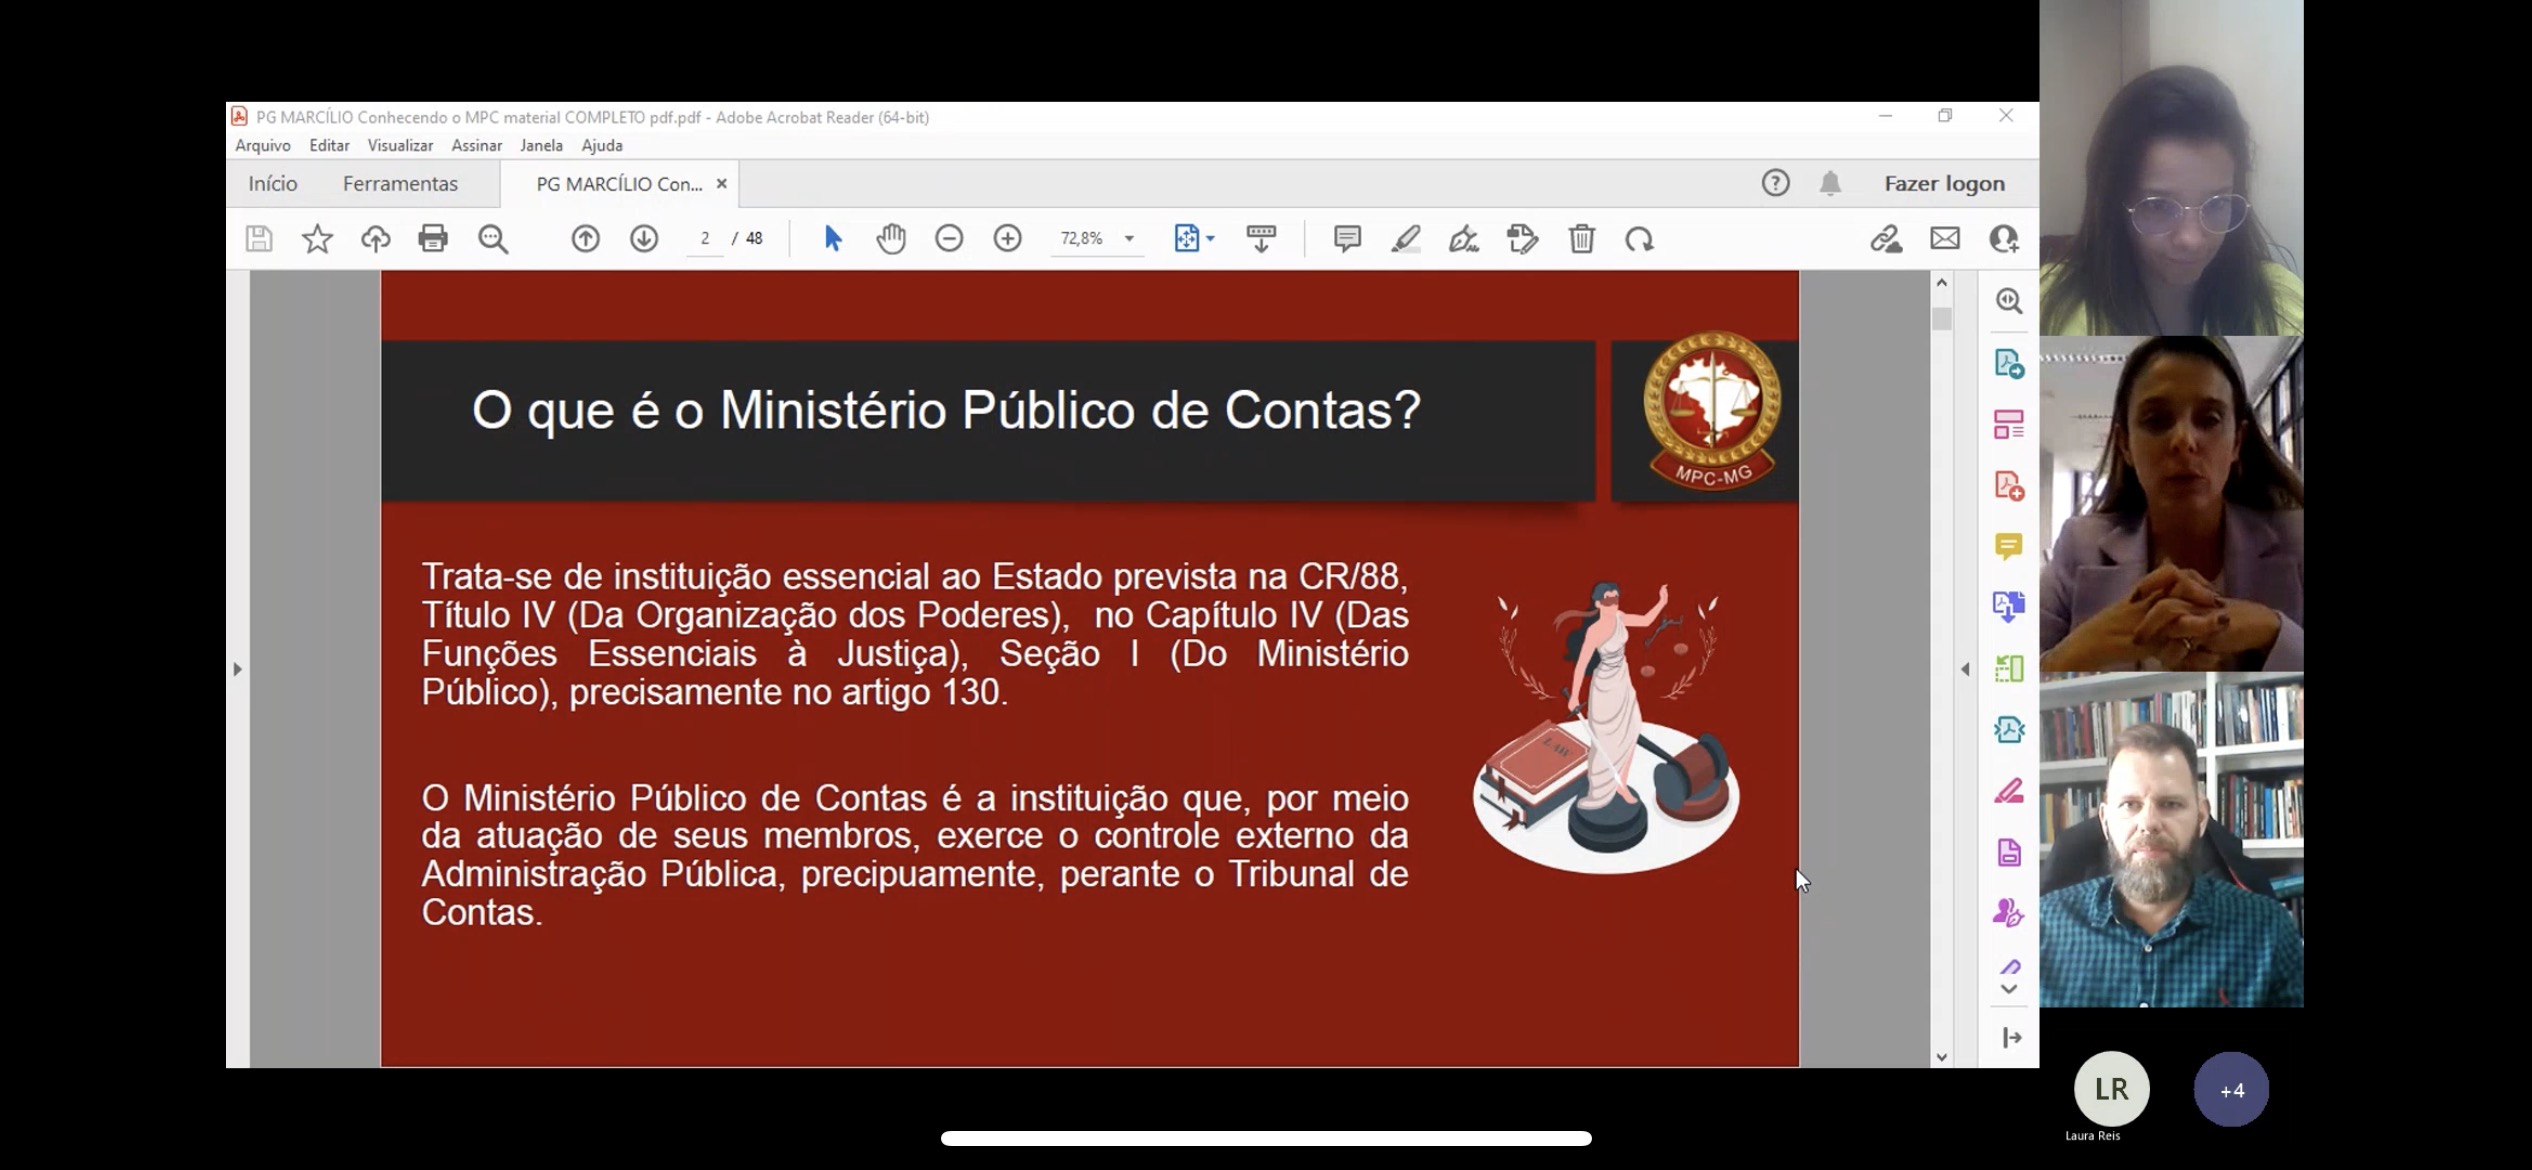Click the Find text magnifier icon

[492, 239]
